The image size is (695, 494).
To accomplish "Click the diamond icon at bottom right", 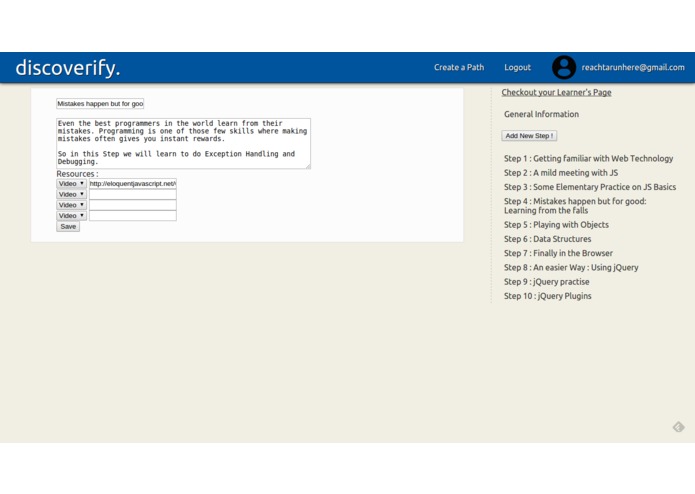I will point(679,427).
